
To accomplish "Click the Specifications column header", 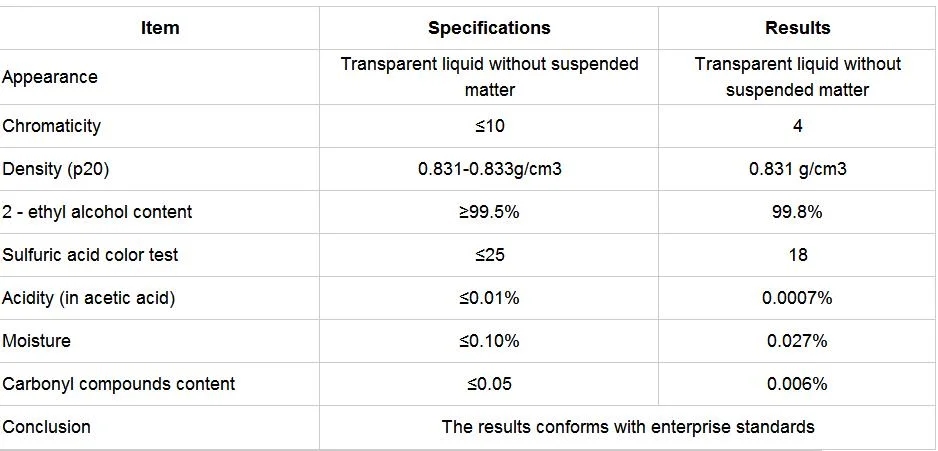I will pyautogui.click(x=489, y=28).
